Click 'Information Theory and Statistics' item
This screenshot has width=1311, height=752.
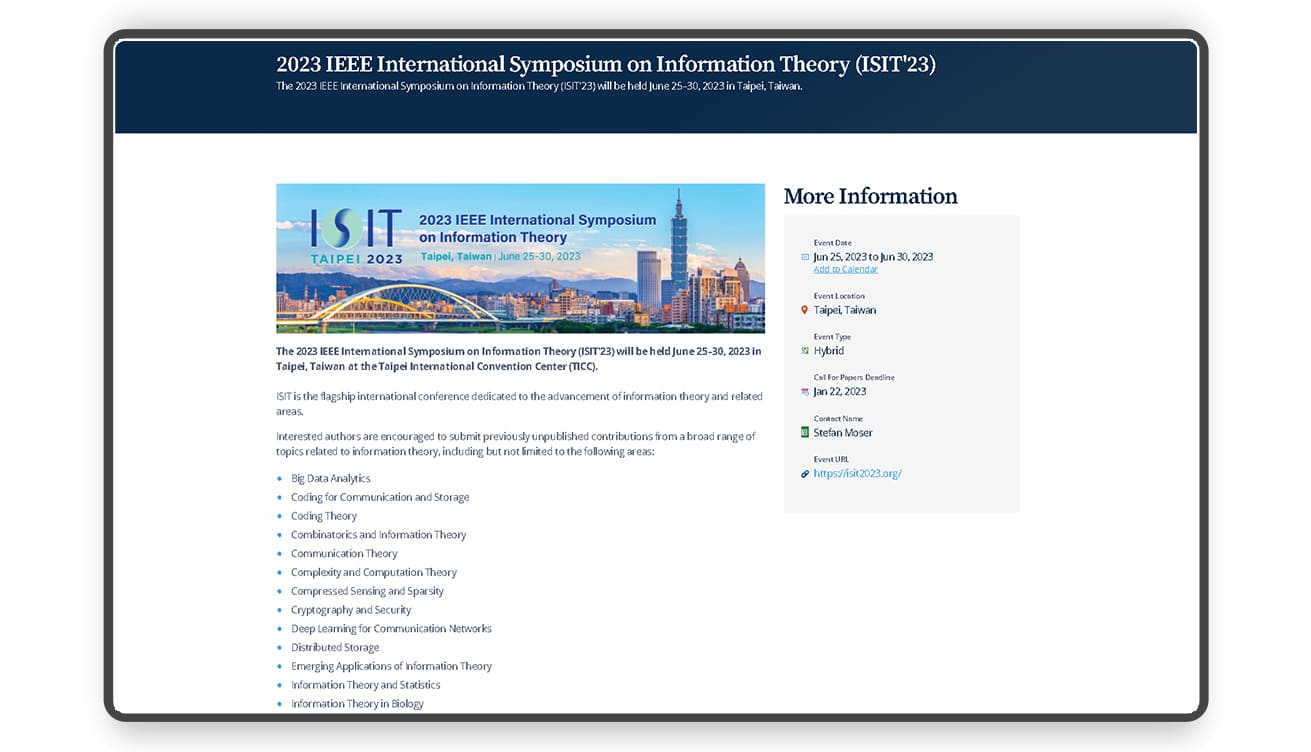click(365, 685)
